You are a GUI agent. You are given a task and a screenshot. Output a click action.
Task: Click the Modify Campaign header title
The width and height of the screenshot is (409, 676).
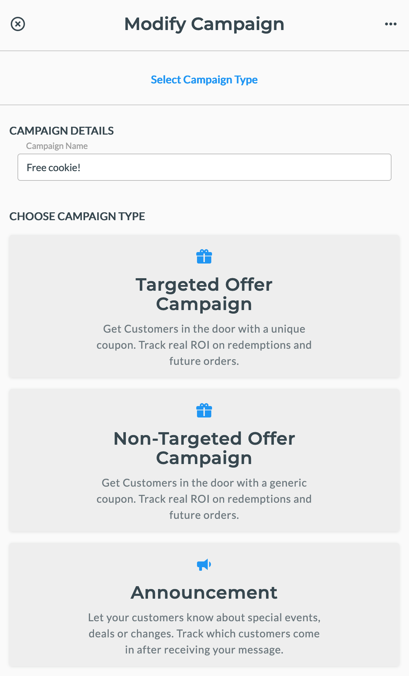(x=204, y=24)
